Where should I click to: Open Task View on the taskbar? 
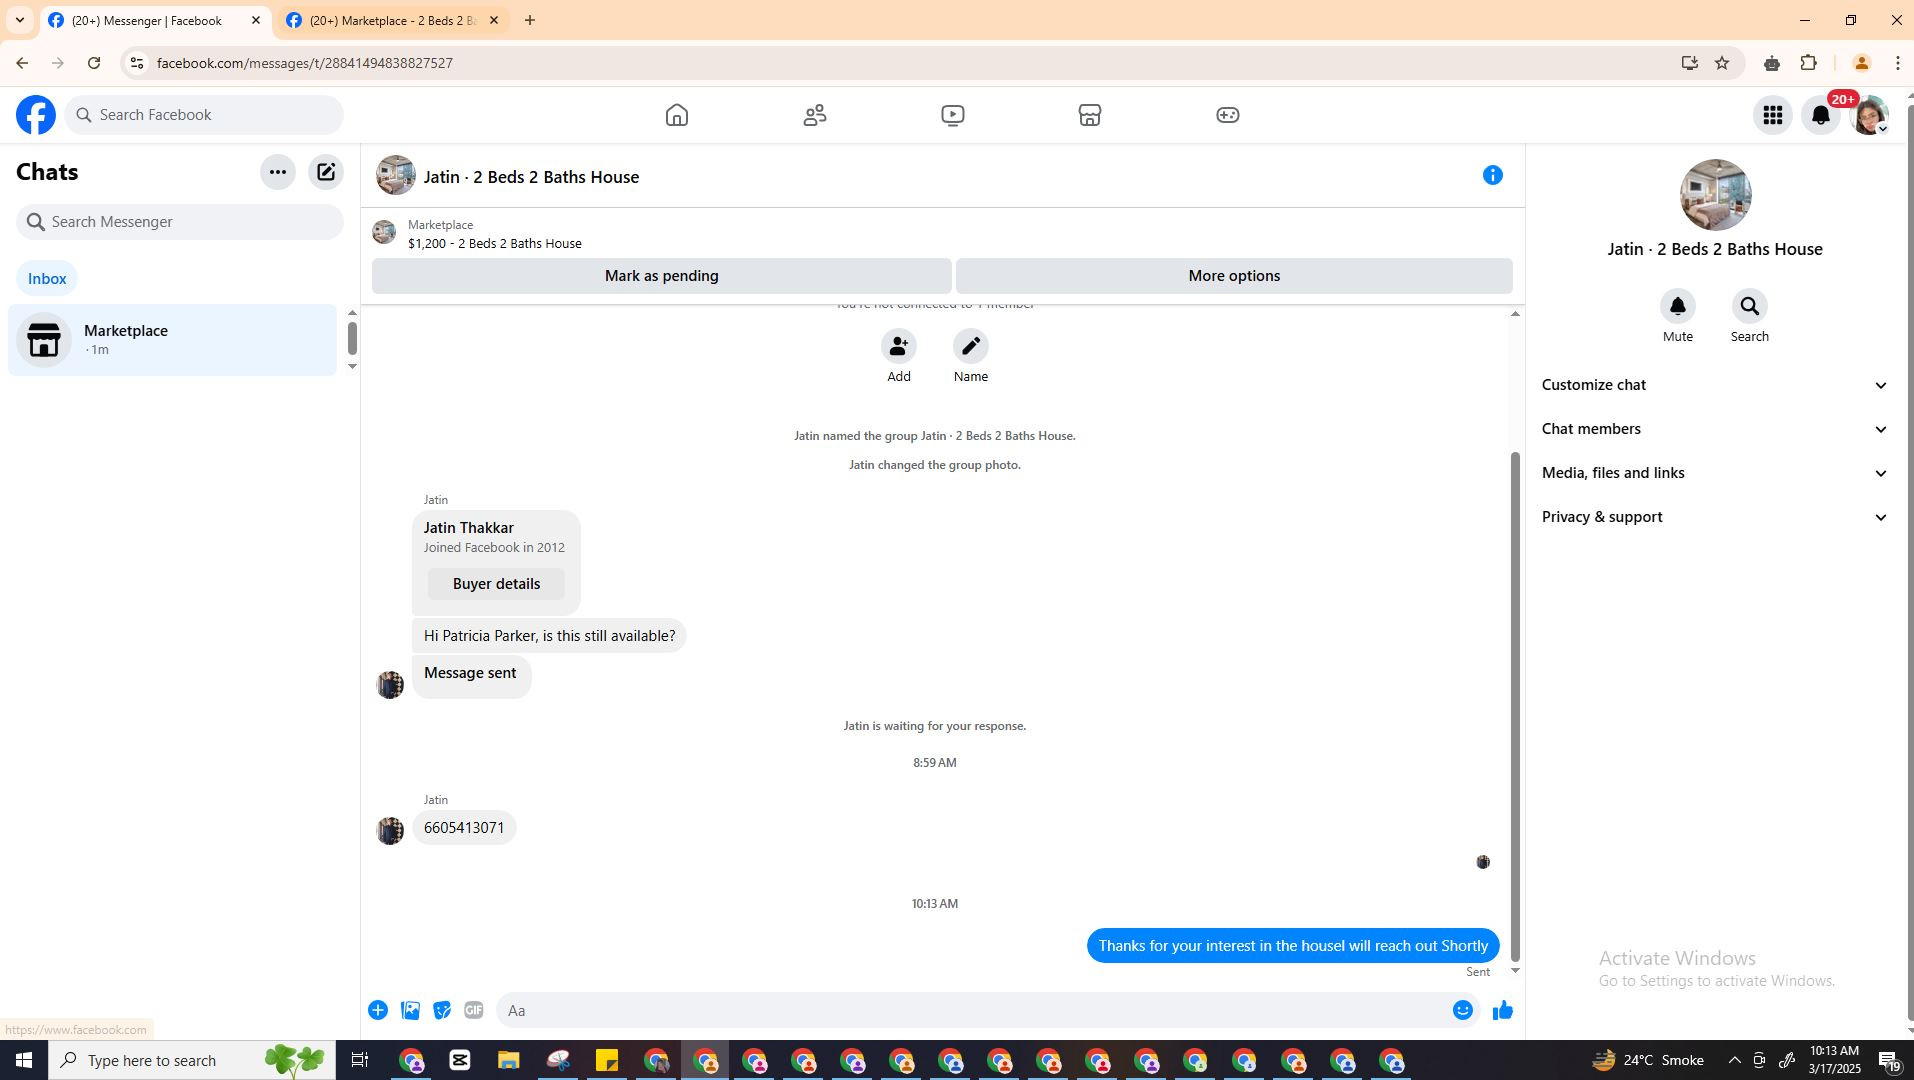pos(360,1060)
